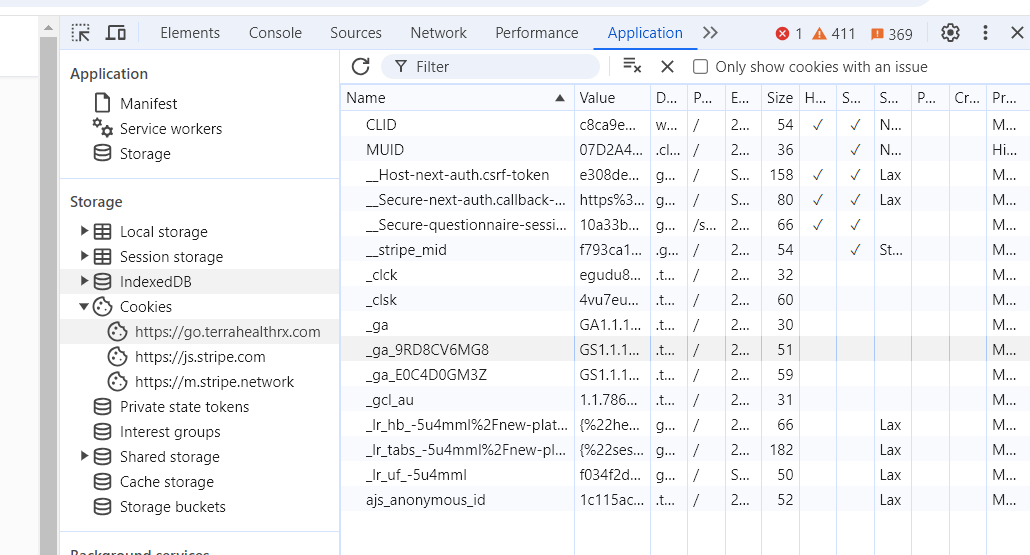
Task: Click the delete selected cookie X icon
Action: (x=668, y=67)
